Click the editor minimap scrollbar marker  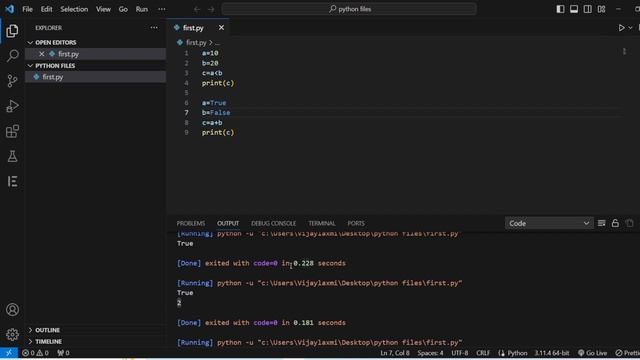click(x=624, y=51)
